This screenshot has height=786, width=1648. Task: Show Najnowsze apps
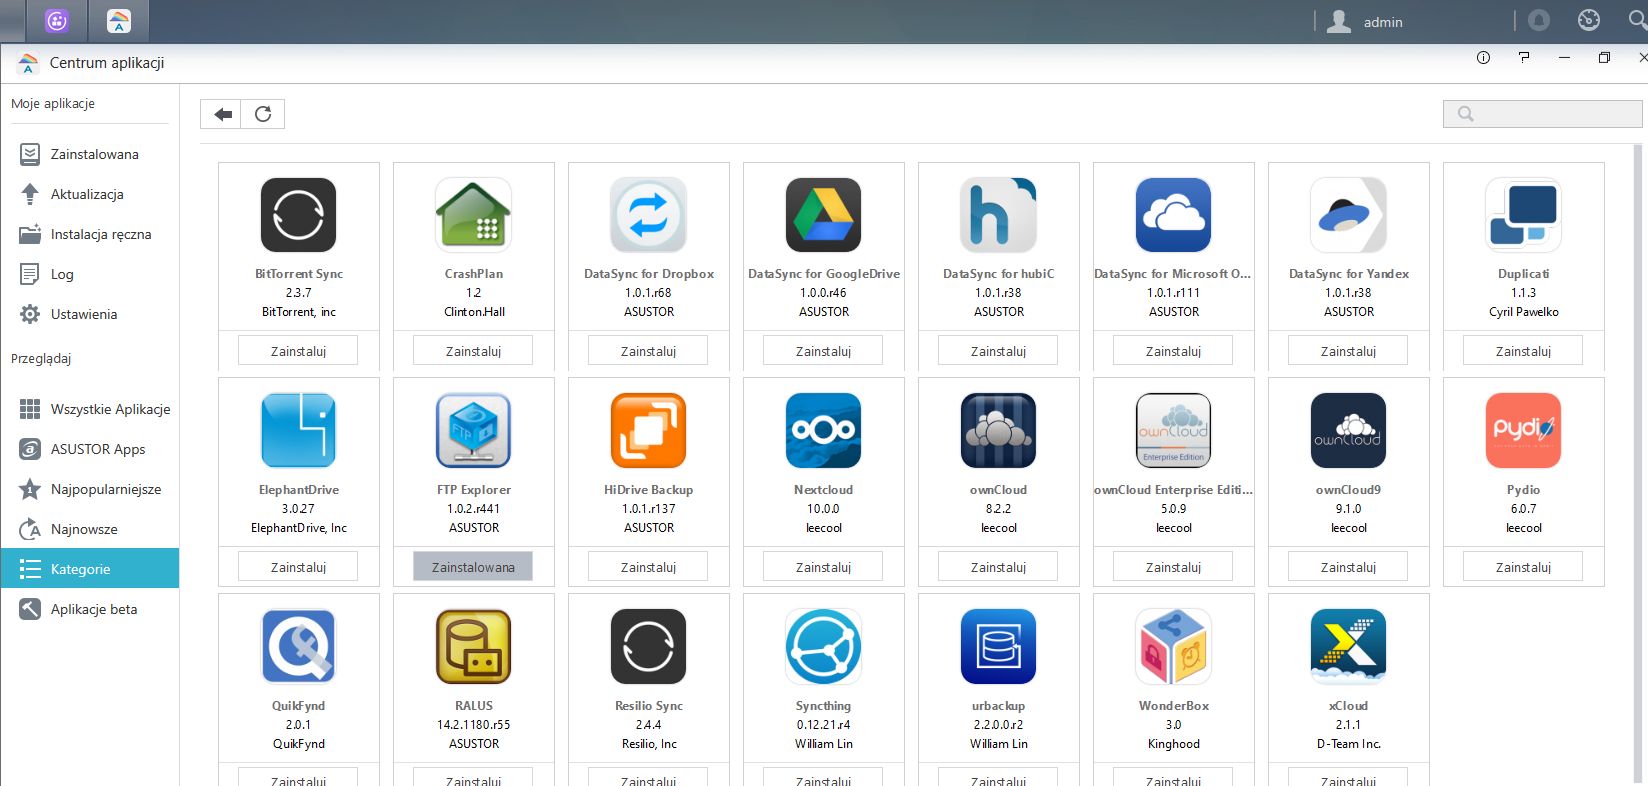click(90, 529)
